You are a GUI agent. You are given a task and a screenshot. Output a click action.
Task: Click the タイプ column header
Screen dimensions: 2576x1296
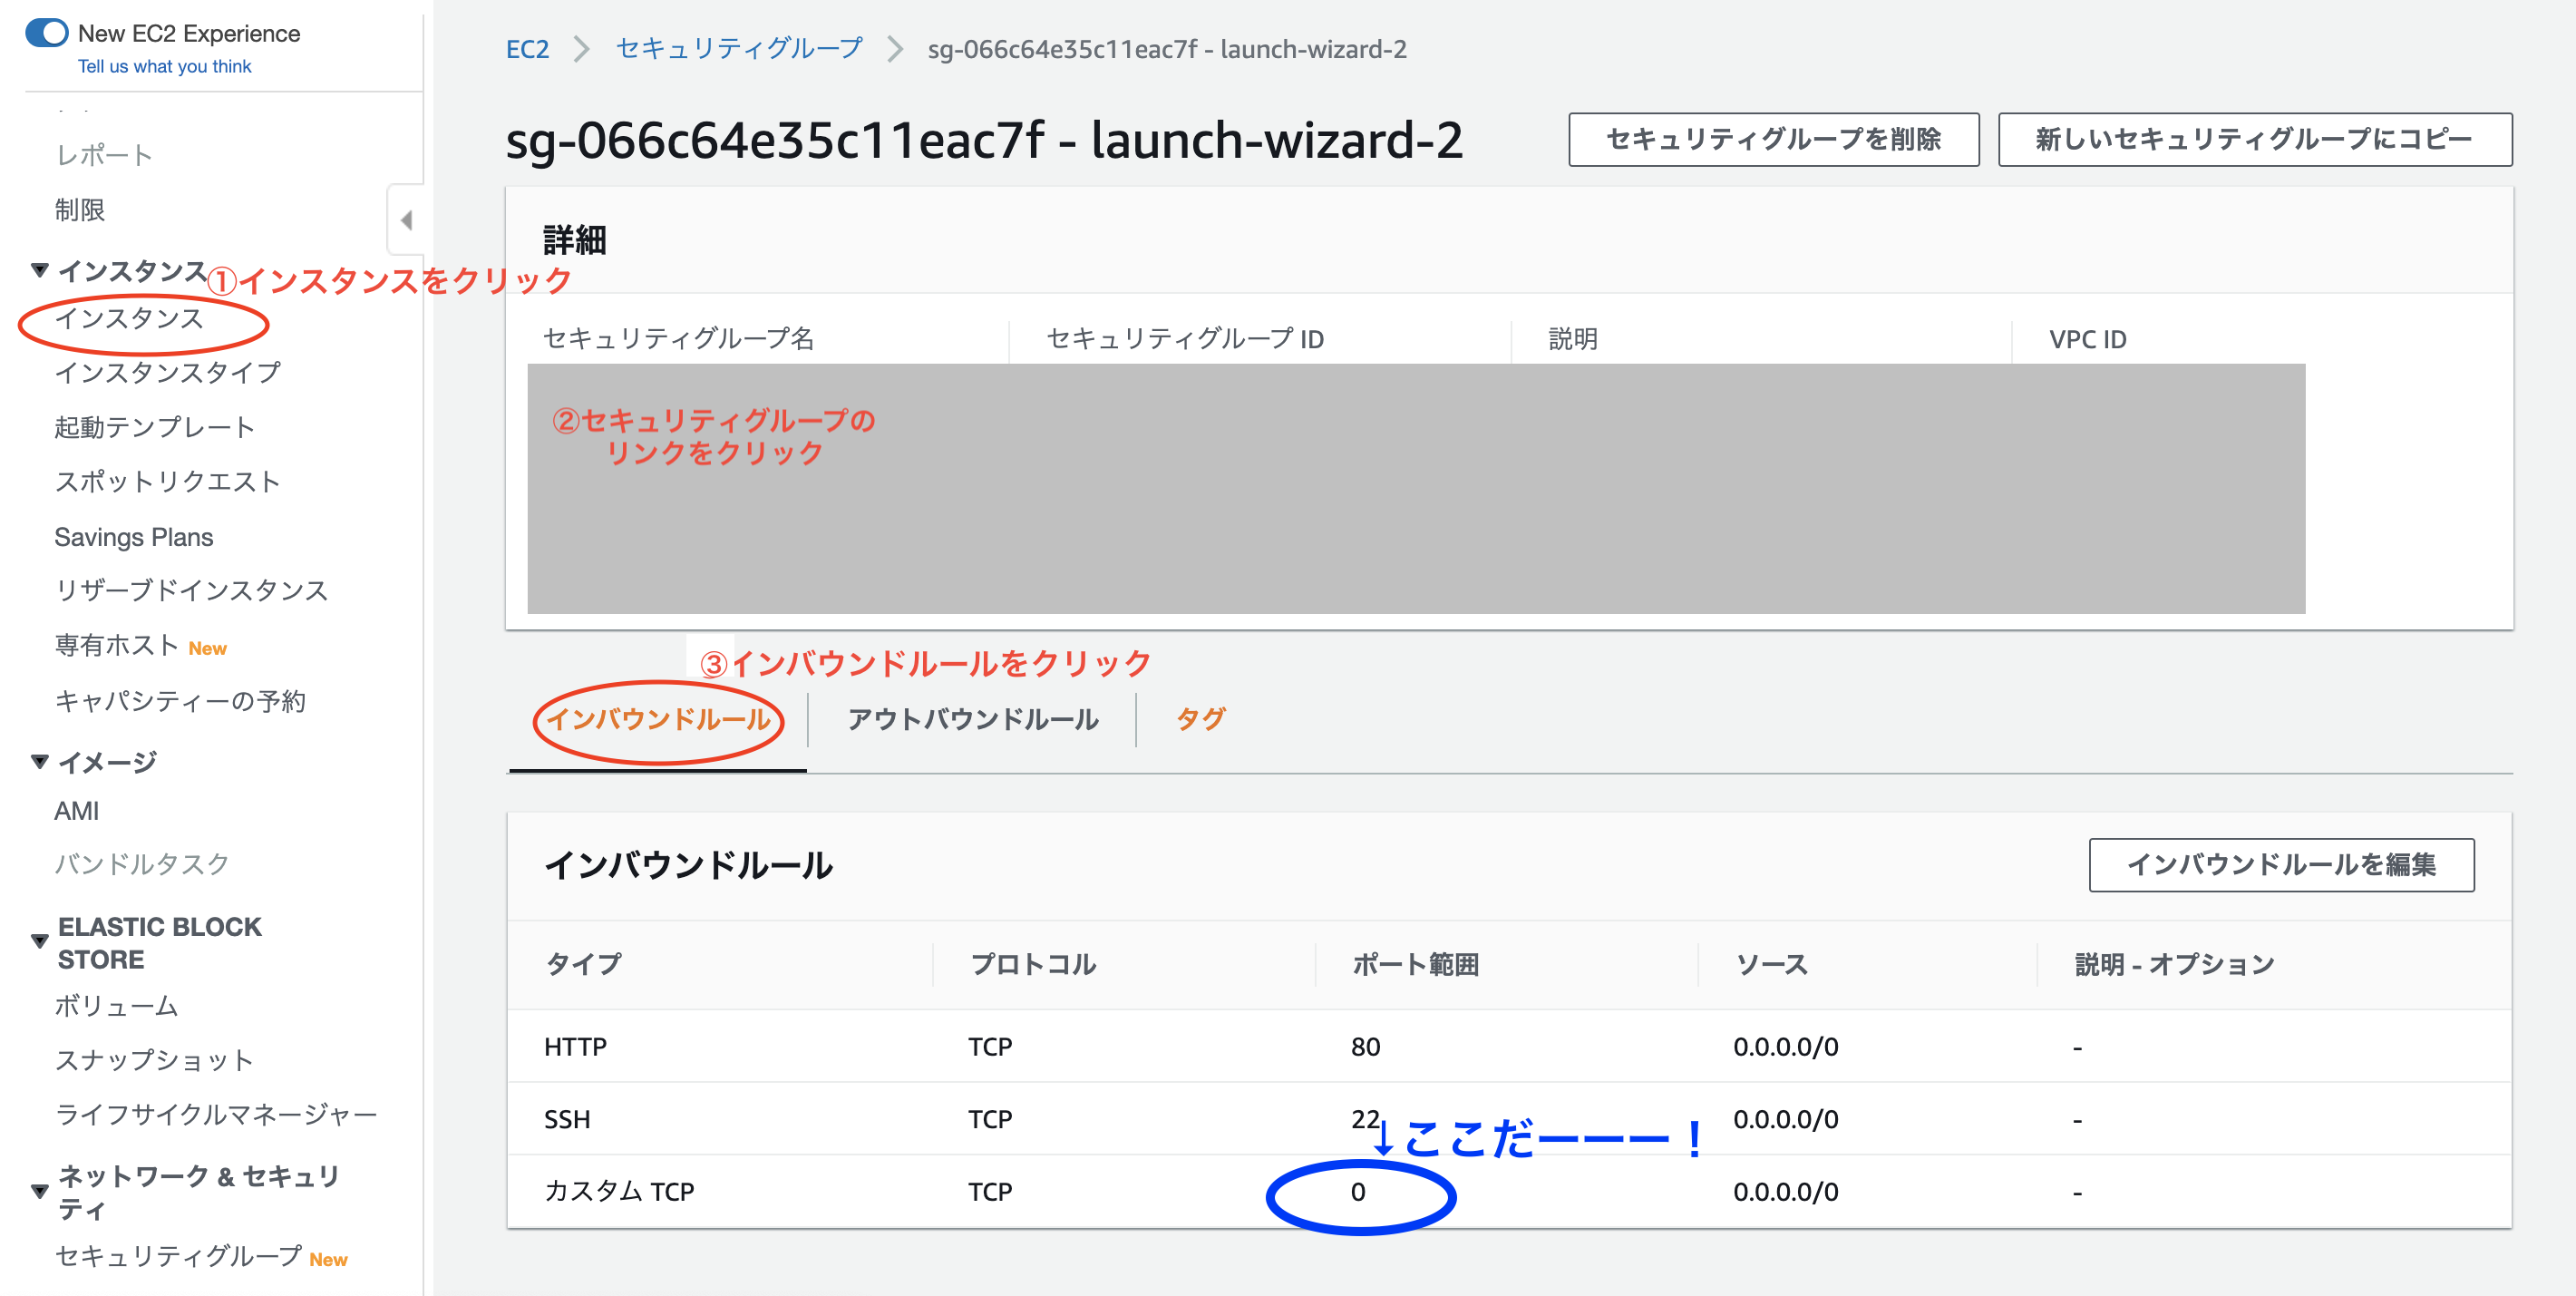click(583, 965)
